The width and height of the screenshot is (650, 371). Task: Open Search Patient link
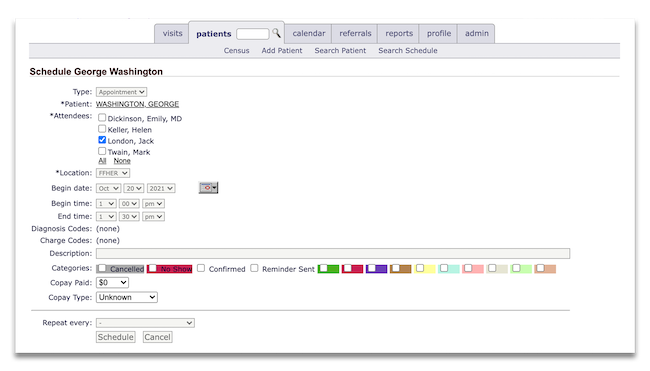(340, 51)
